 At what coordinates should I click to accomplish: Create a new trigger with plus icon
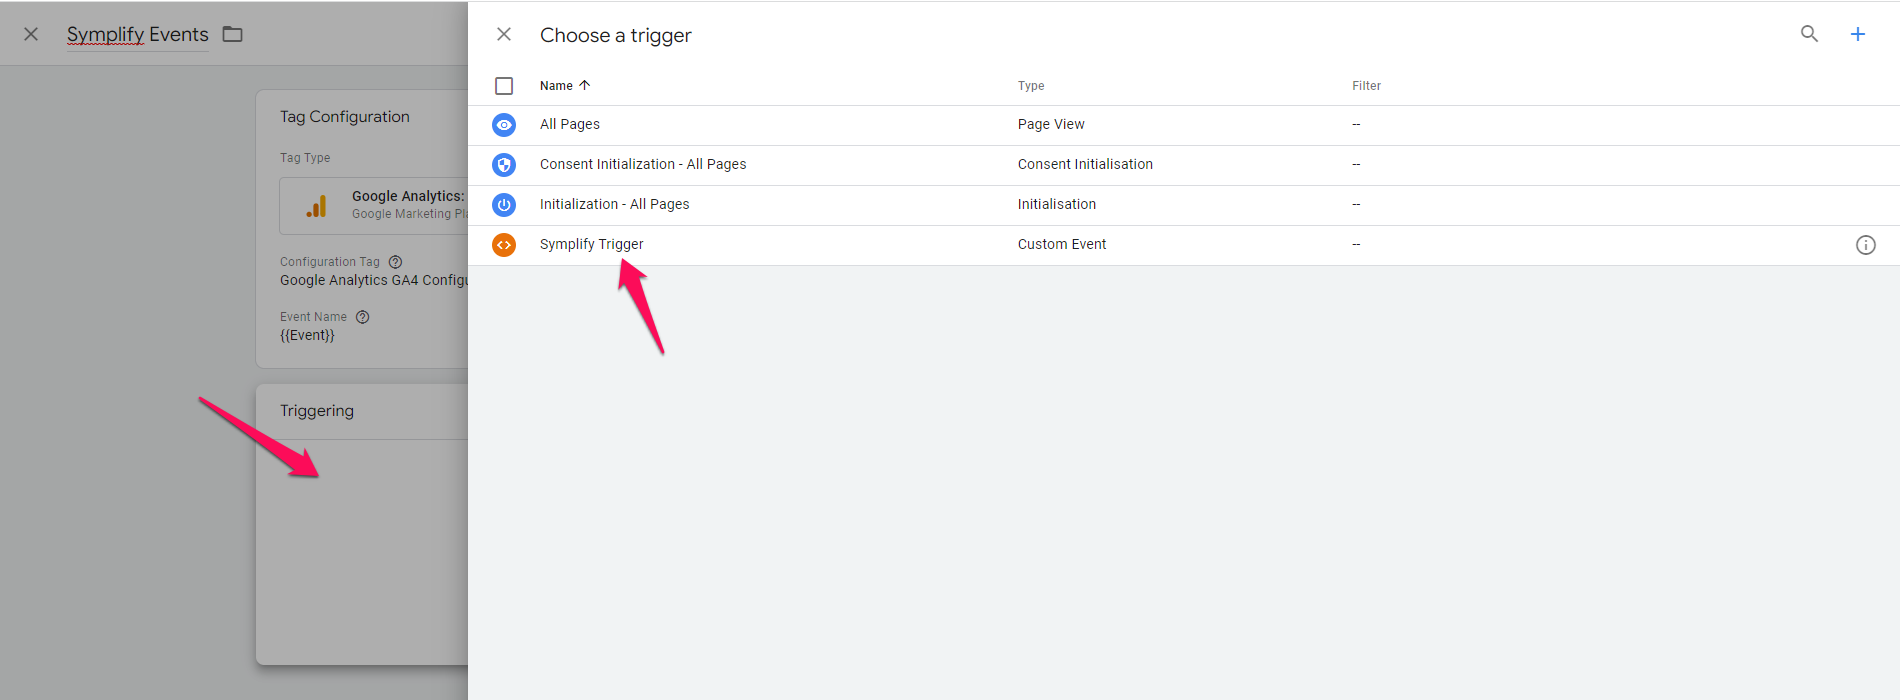(x=1858, y=34)
